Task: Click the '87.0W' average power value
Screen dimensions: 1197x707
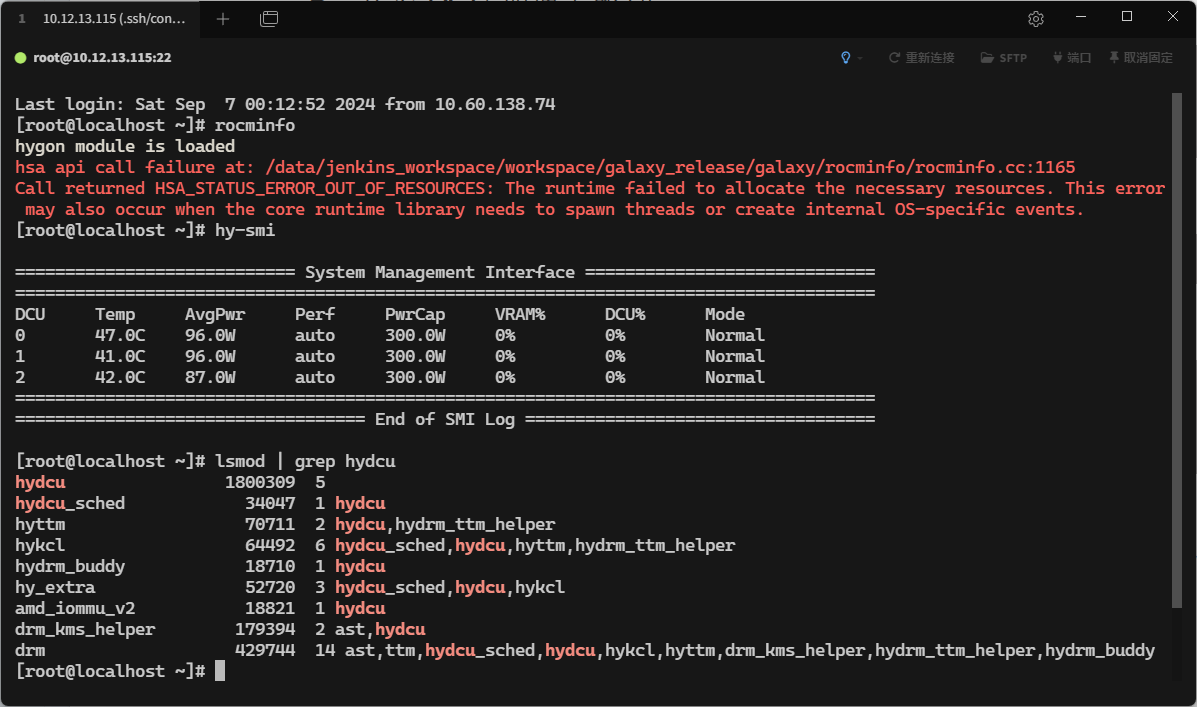Action: point(210,377)
